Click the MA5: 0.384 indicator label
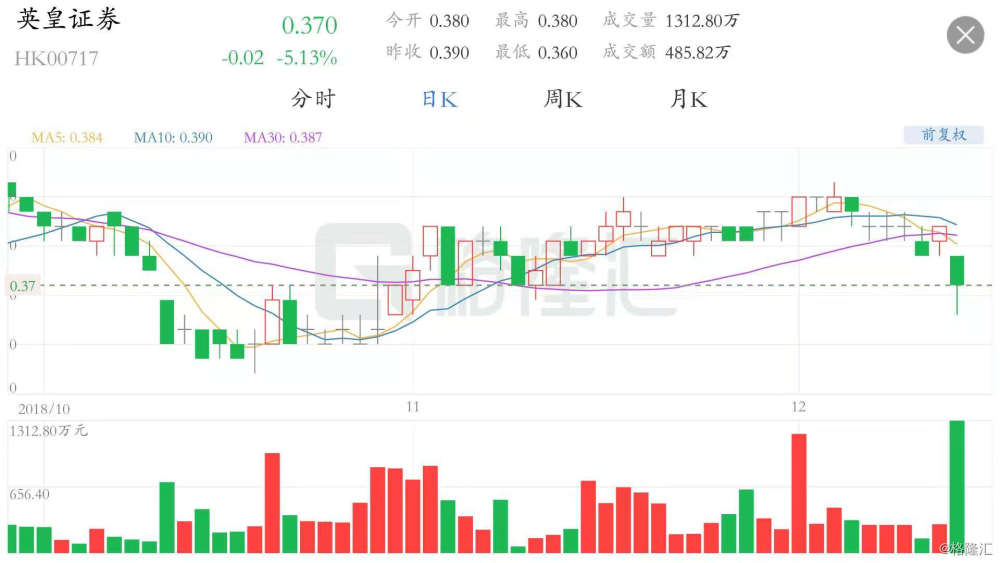 coord(67,137)
